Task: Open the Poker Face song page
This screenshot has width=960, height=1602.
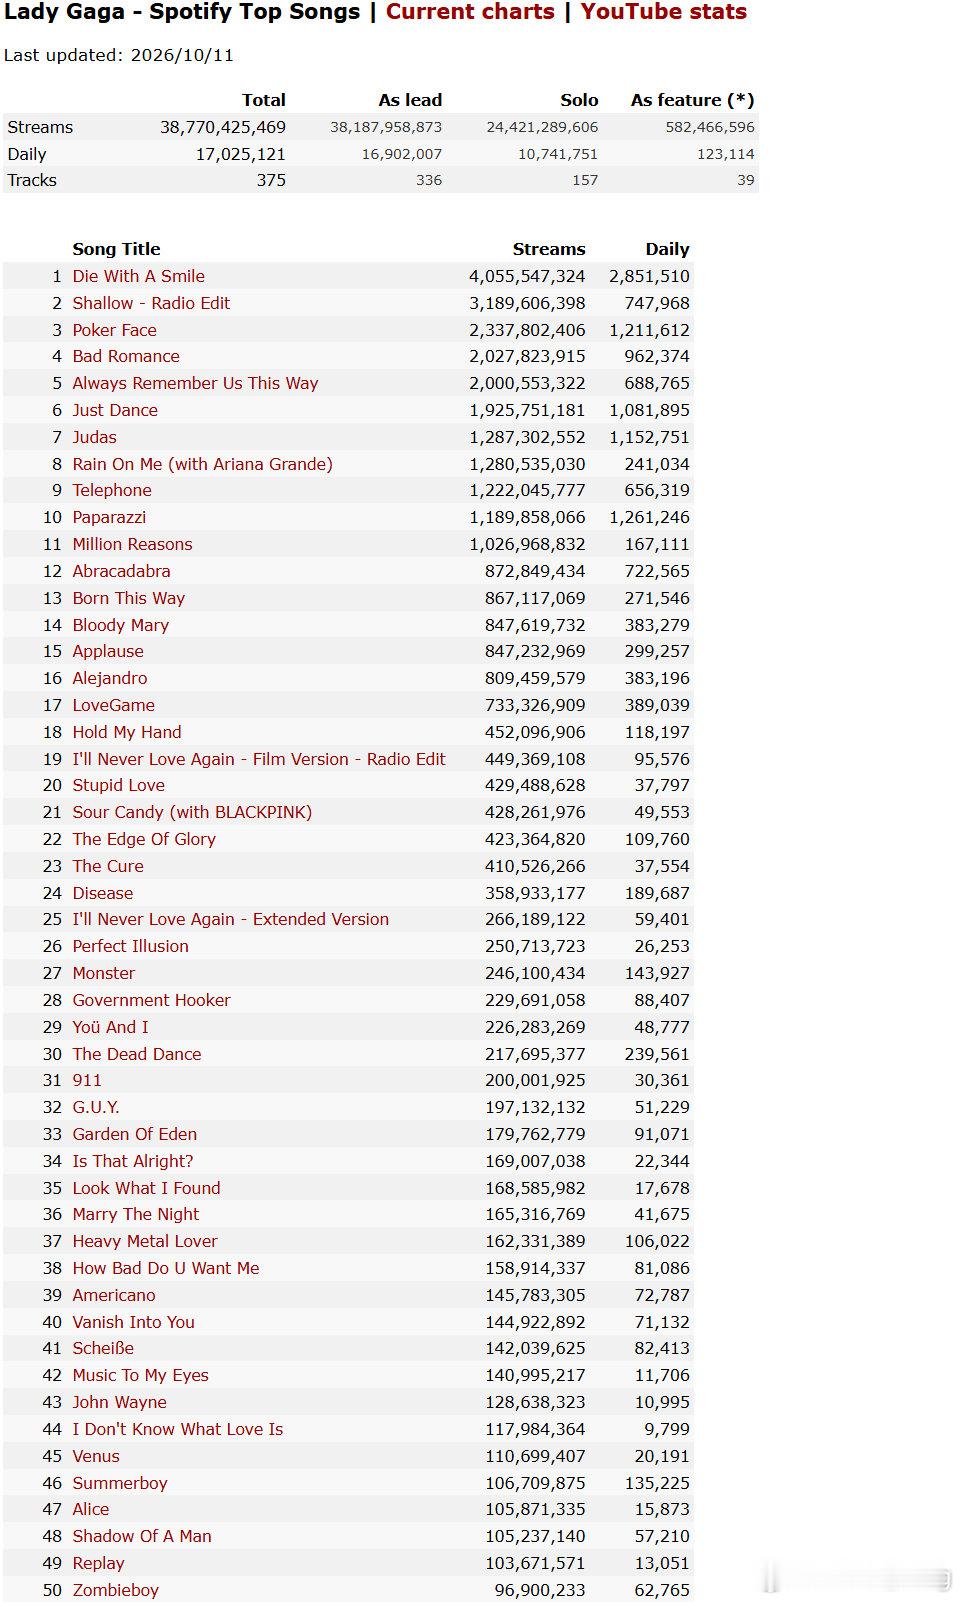Action: click(114, 330)
